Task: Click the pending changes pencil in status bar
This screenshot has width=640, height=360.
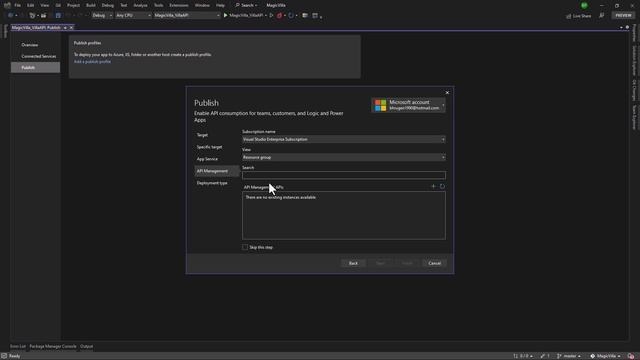Action: [544, 356]
